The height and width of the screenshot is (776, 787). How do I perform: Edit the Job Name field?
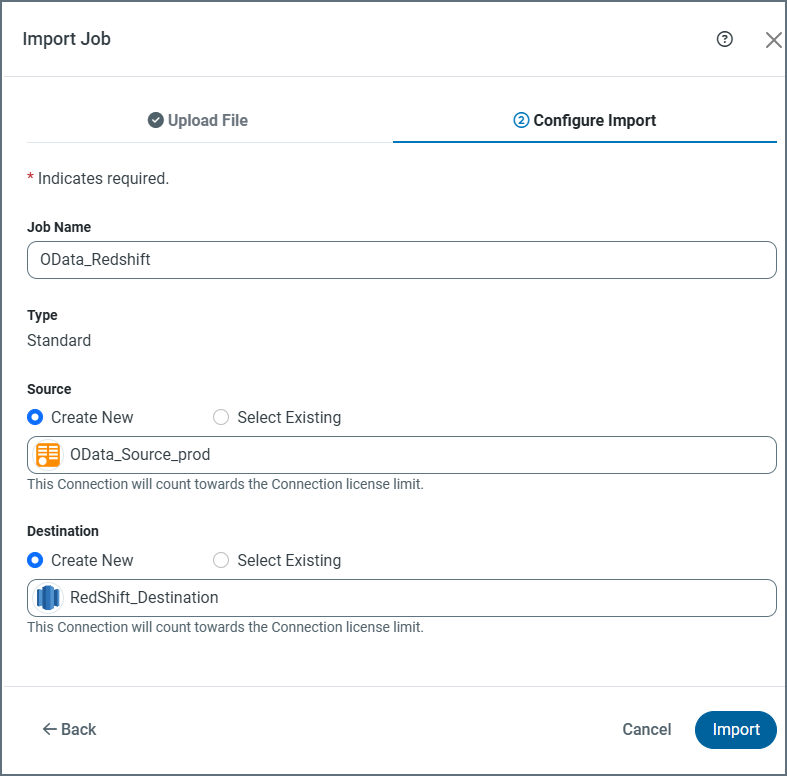point(401,260)
